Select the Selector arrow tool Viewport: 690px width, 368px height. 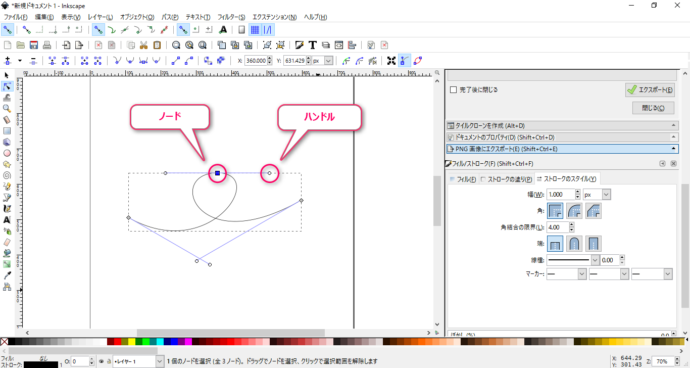tap(7, 75)
